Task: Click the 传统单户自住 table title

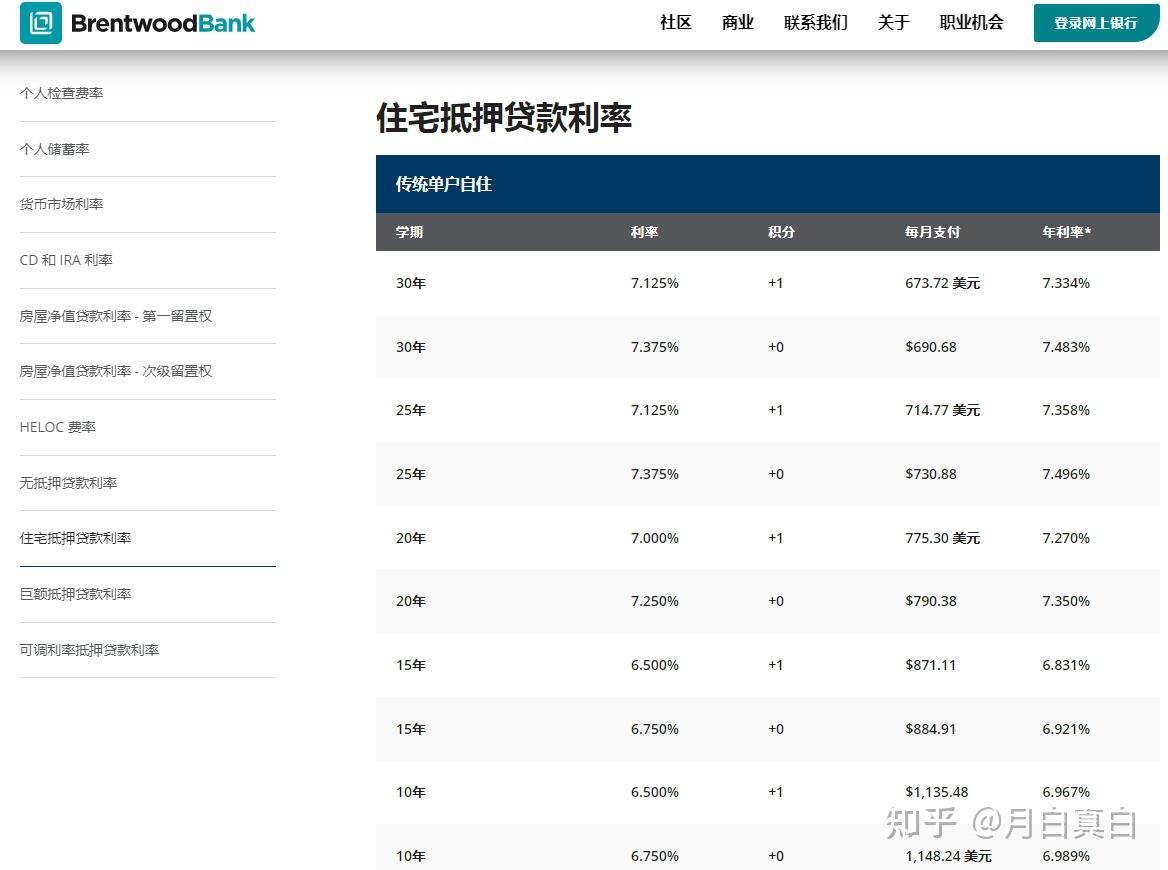Action: (443, 184)
